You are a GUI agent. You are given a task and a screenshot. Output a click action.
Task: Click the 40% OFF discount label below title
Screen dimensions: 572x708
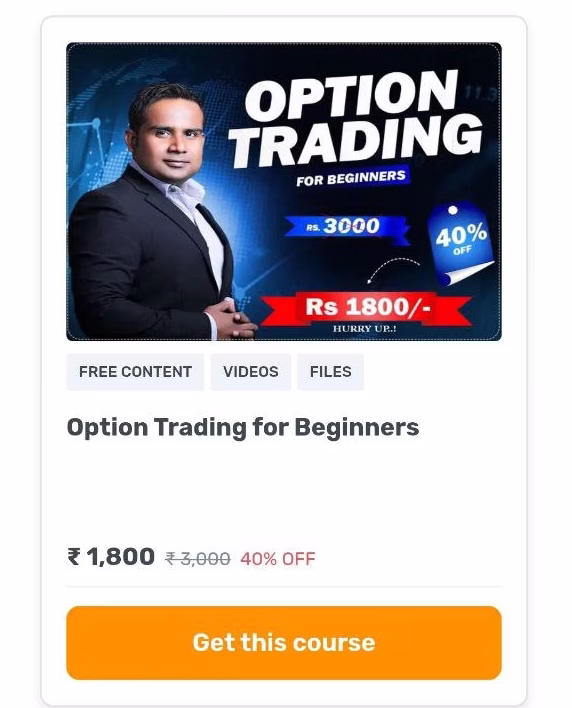pyautogui.click(x=278, y=559)
